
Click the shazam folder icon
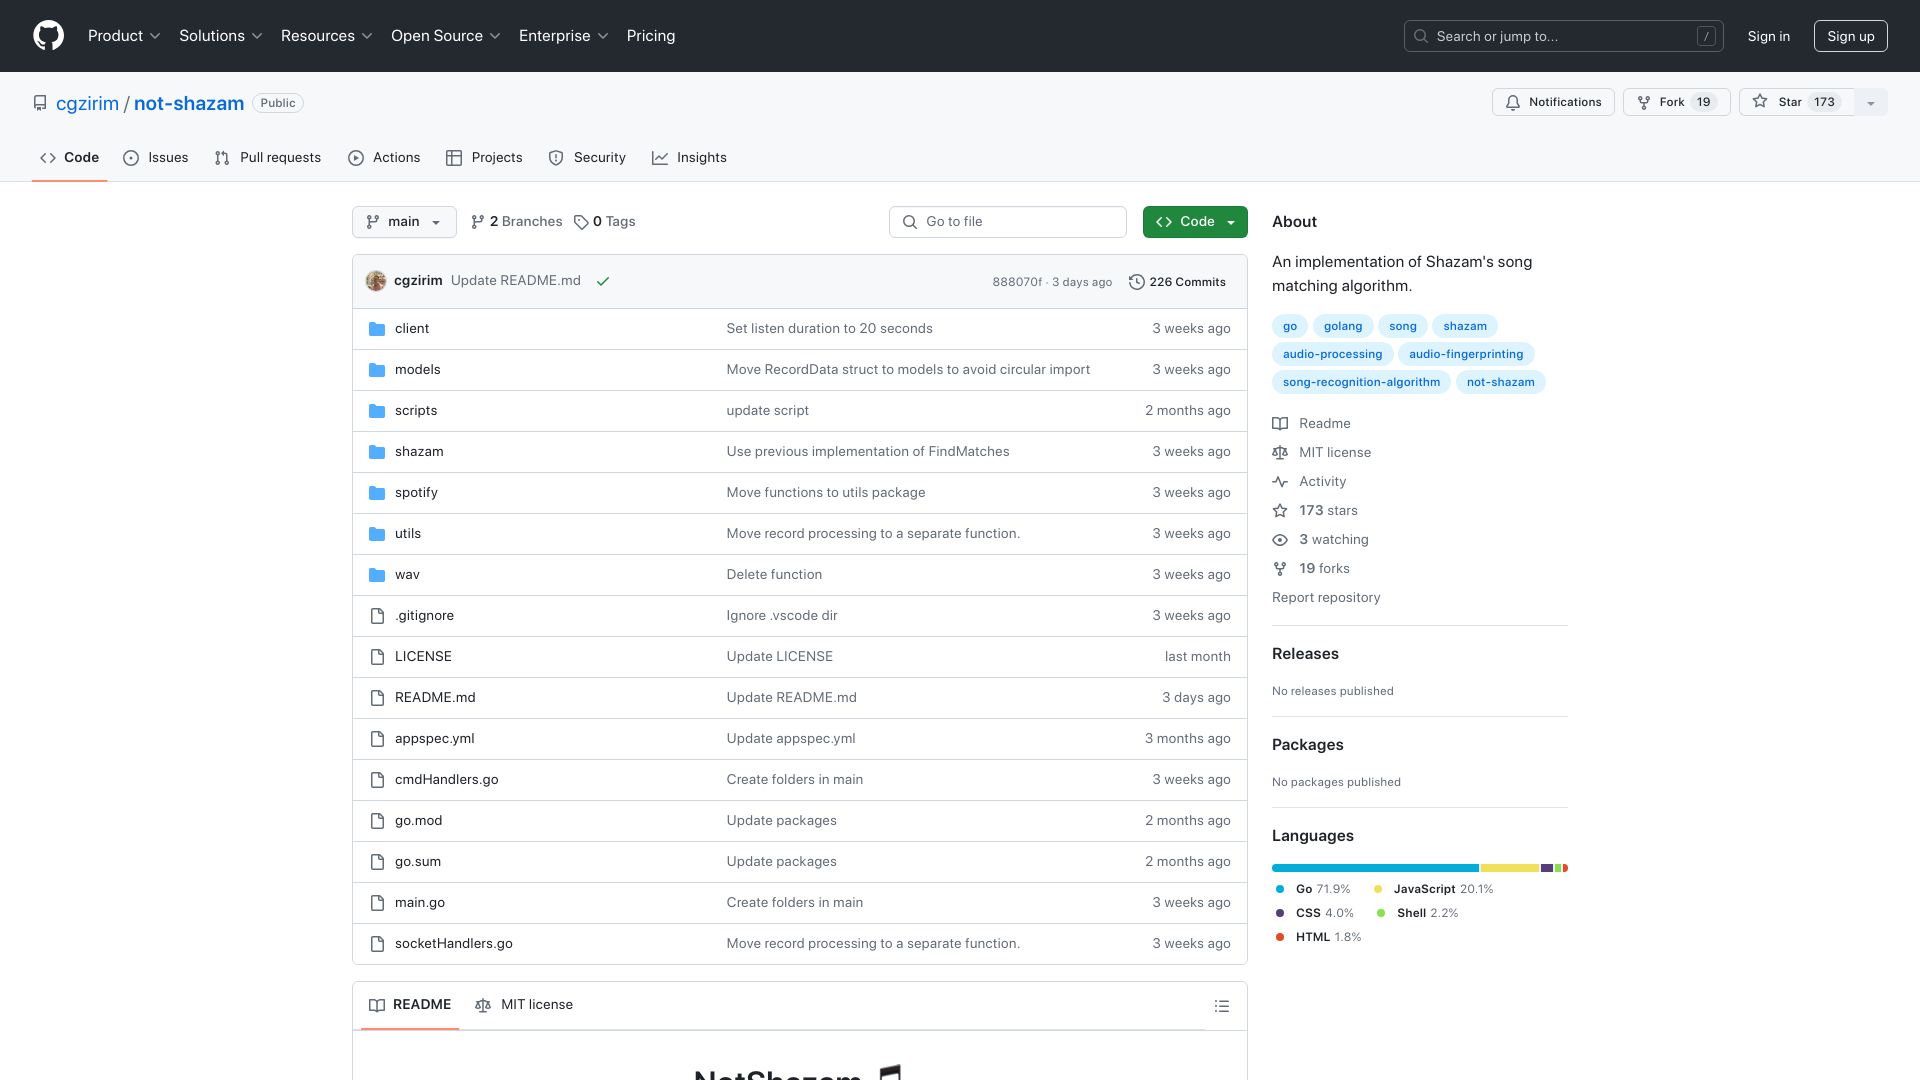click(x=377, y=452)
